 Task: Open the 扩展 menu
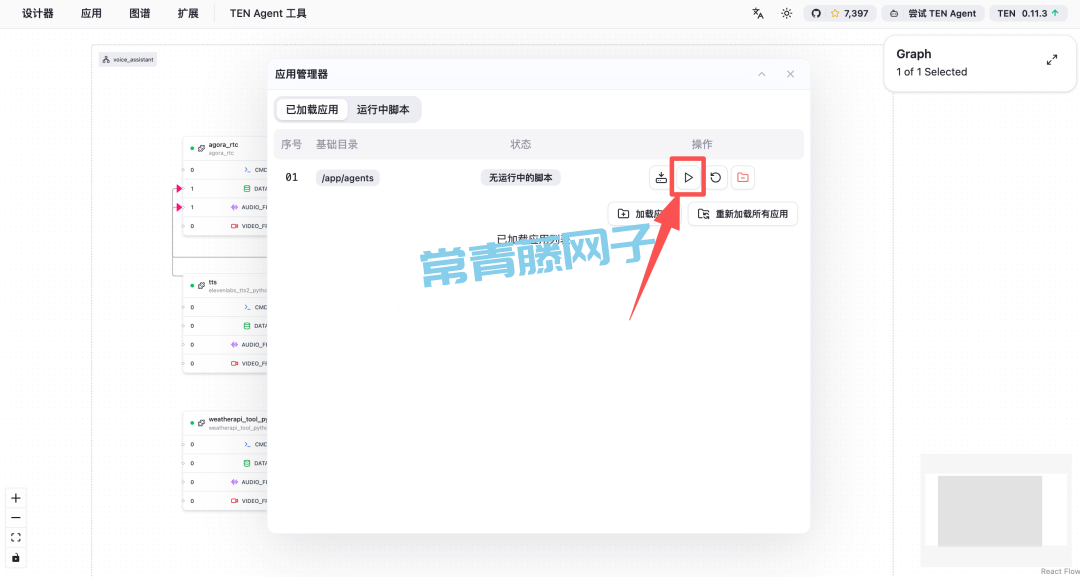(x=188, y=14)
